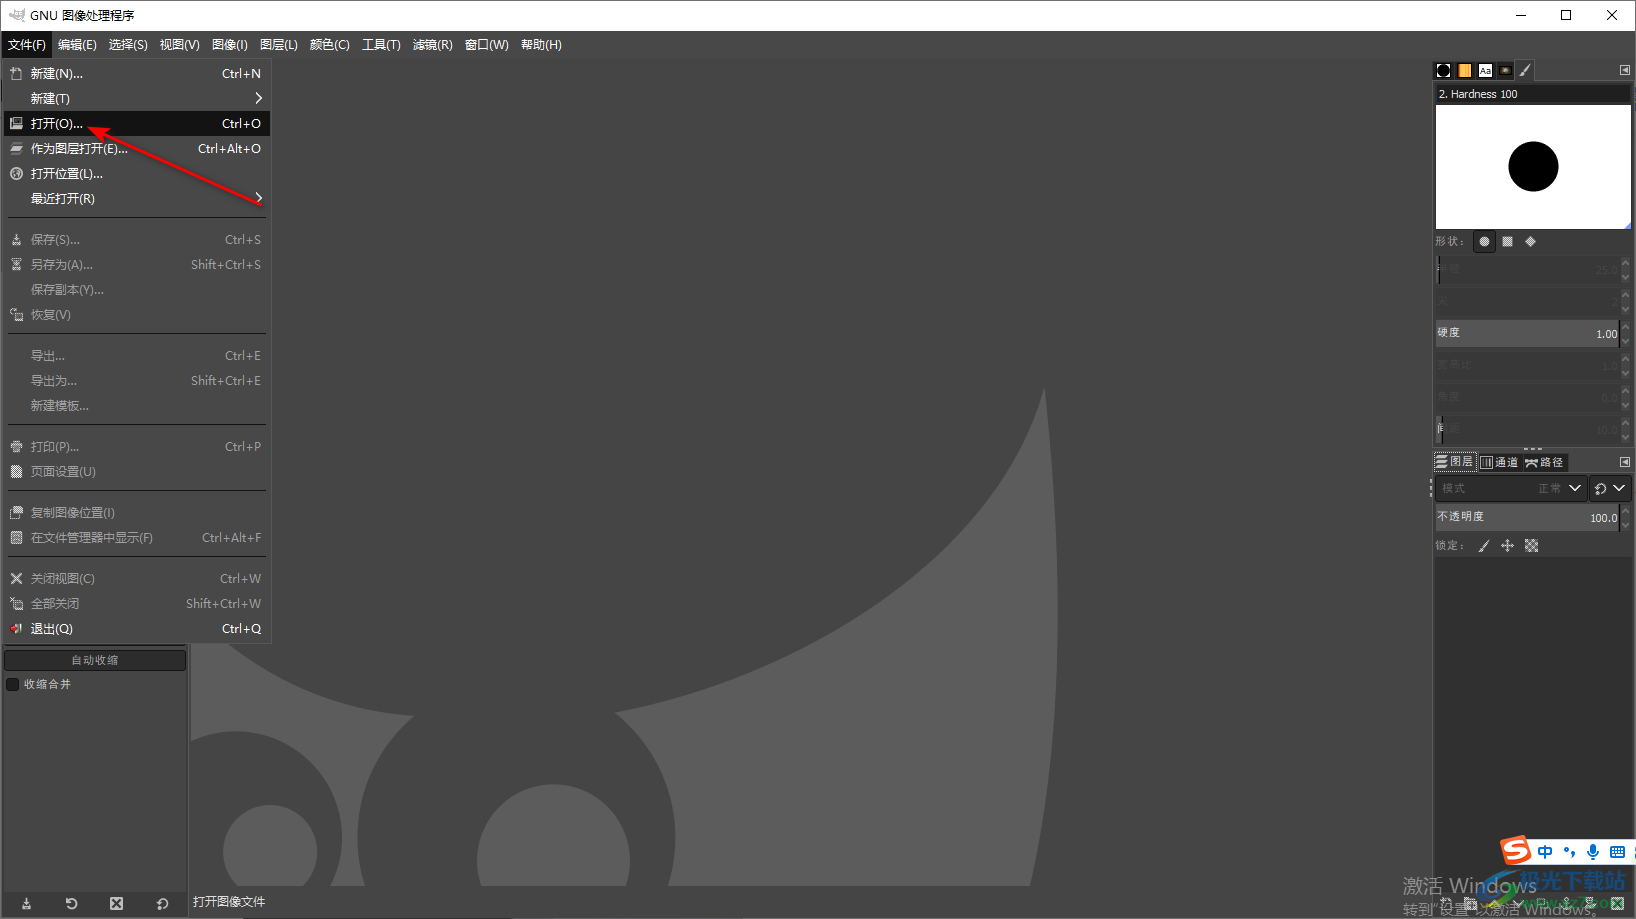Open the 帮助(H) menu
This screenshot has height=919, width=1636.
click(x=541, y=45)
